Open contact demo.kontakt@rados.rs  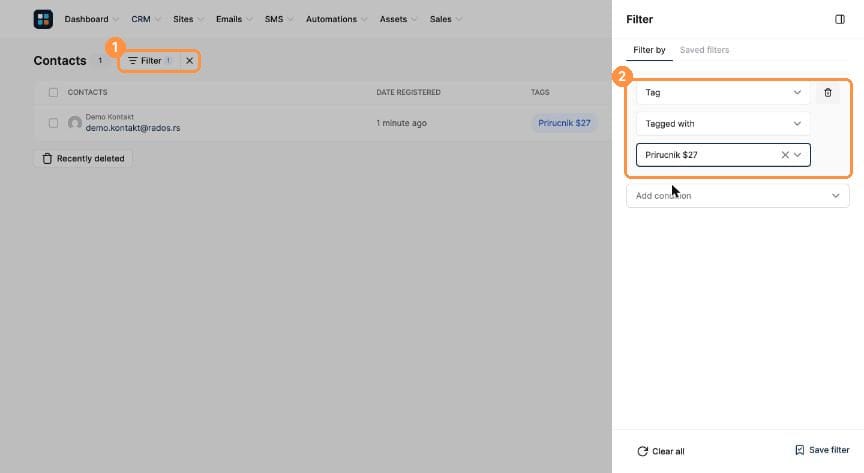point(133,128)
